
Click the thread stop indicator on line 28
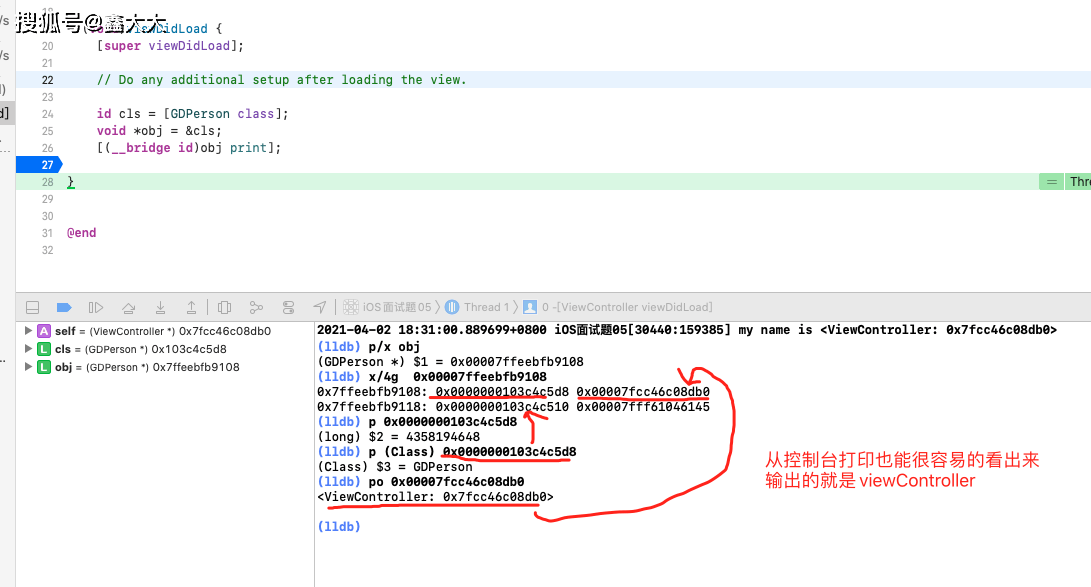coord(1065,182)
